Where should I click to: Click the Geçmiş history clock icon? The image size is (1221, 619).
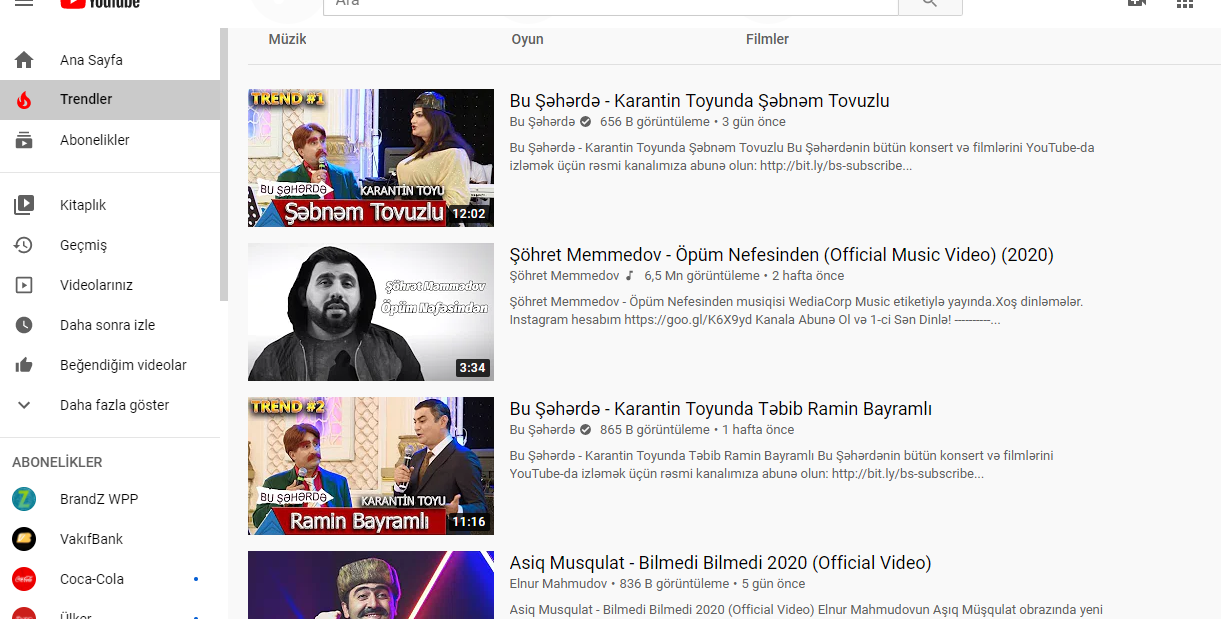coord(24,245)
